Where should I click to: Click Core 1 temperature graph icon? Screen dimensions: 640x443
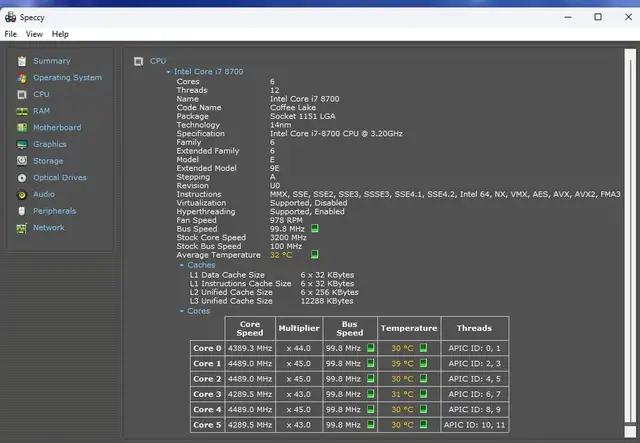pos(423,363)
